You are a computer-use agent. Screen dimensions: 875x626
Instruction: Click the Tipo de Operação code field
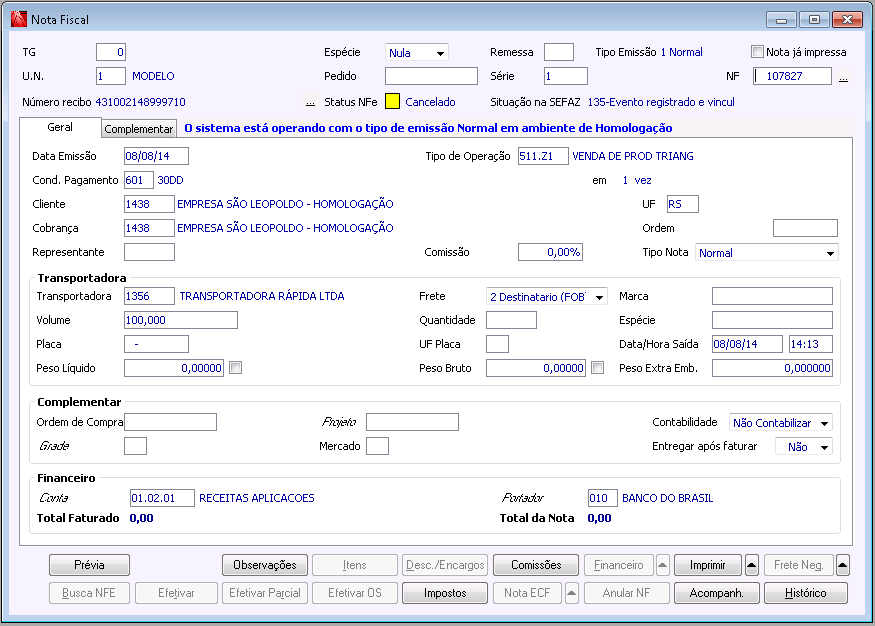(x=543, y=156)
